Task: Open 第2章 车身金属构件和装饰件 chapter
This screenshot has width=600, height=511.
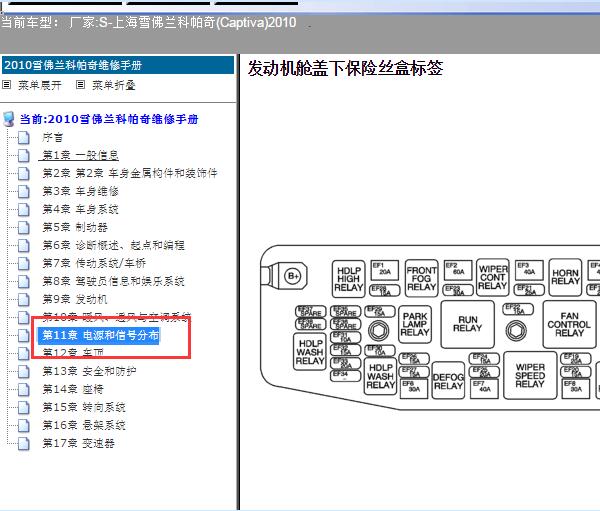Action: [x=130, y=173]
